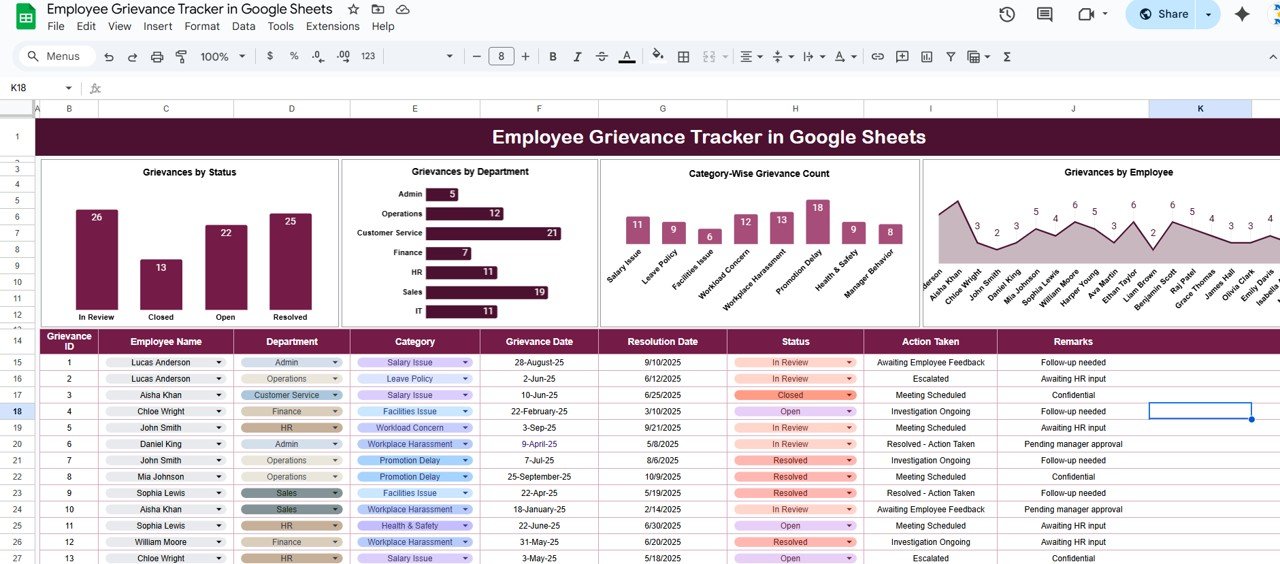Open Department dropdown showing Customer Service
Image resolution: width=1280 pixels, height=564 pixels.
[336, 395]
